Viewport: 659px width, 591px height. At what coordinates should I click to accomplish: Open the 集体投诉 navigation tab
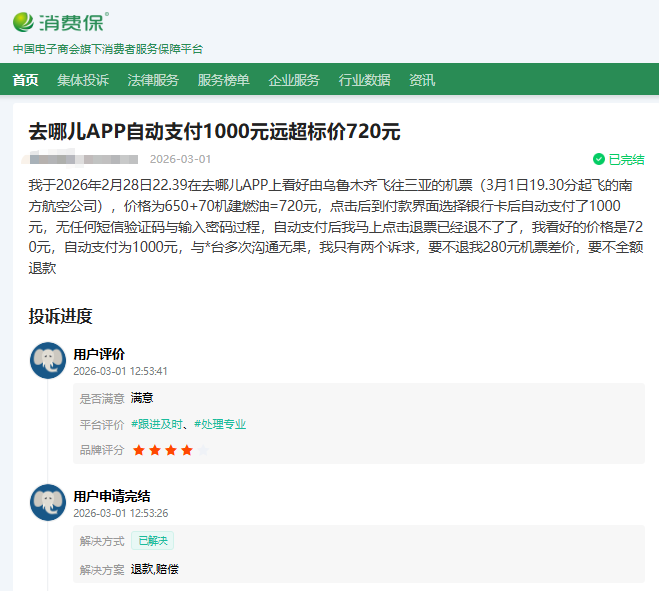tap(83, 80)
